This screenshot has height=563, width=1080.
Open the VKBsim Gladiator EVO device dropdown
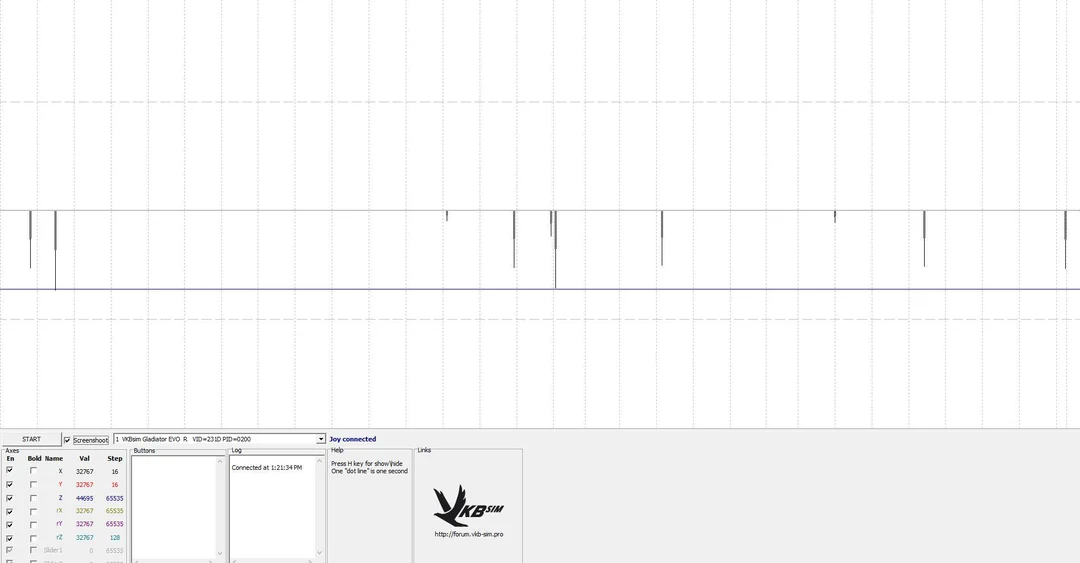(321, 439)
